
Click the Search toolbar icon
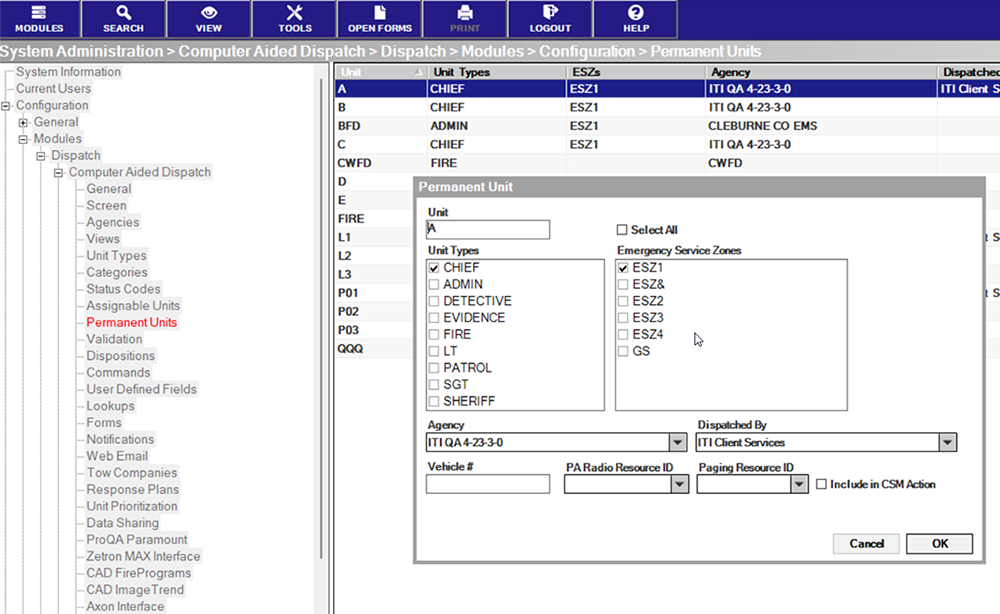(x=123, y=18)
